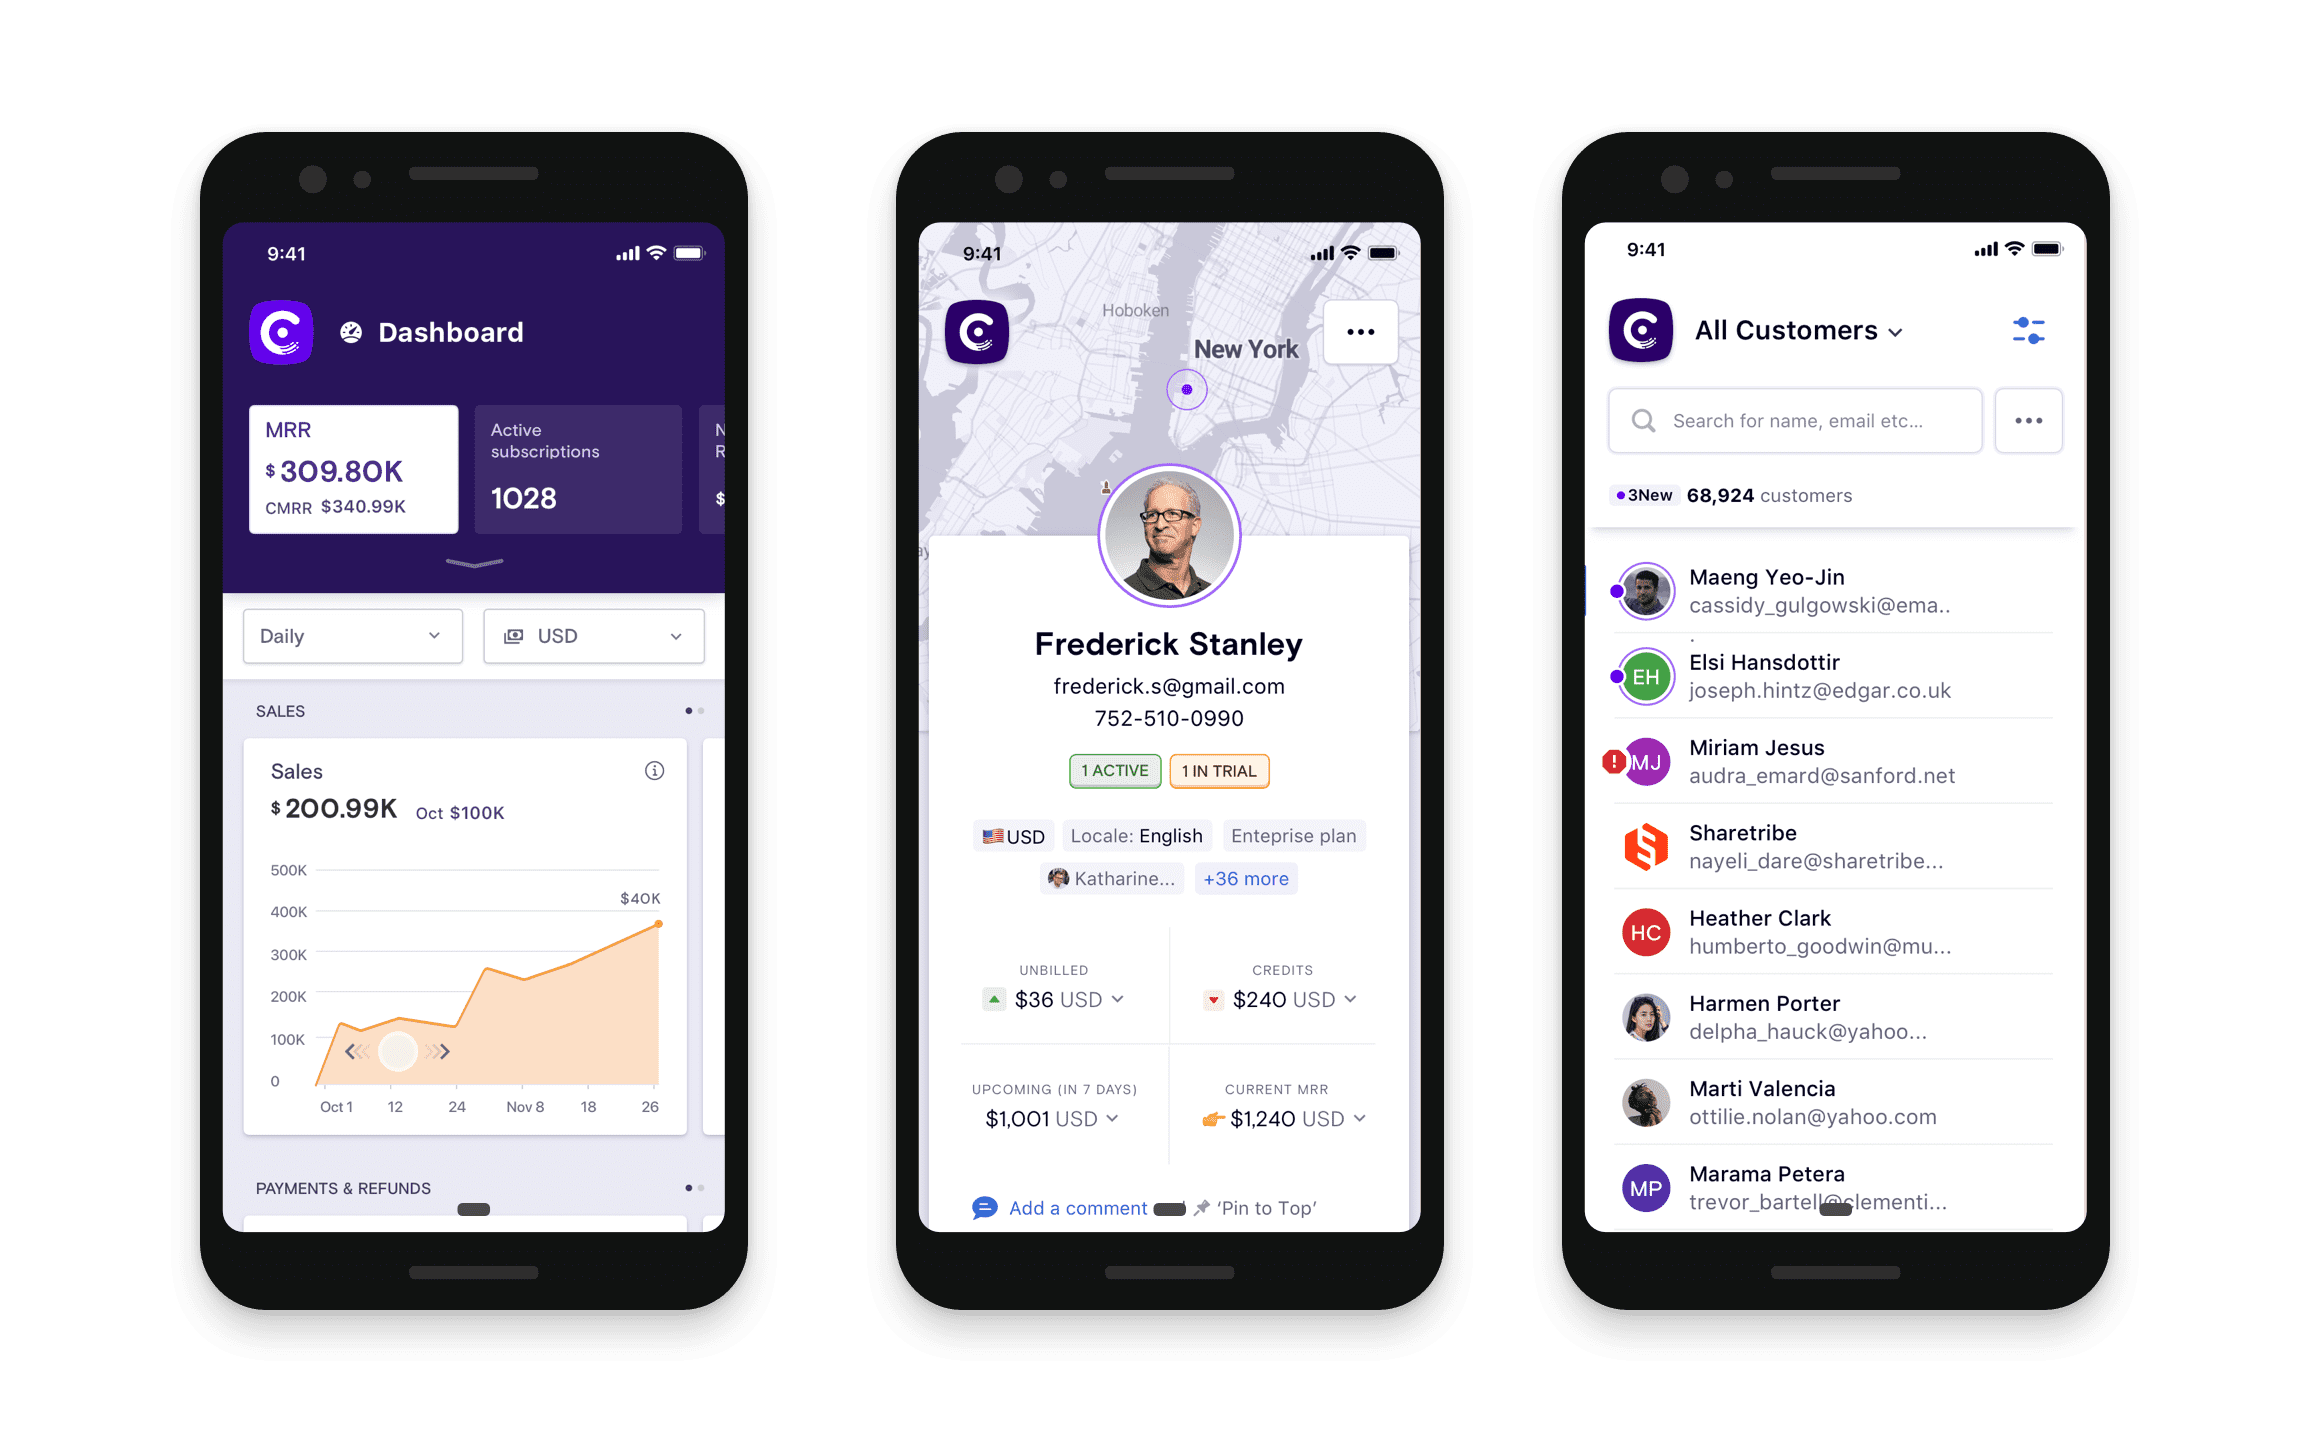Select Maeng Yeo-Jin from customers list
The height and width of the screenshot is (1442, 2308).
1826,590
